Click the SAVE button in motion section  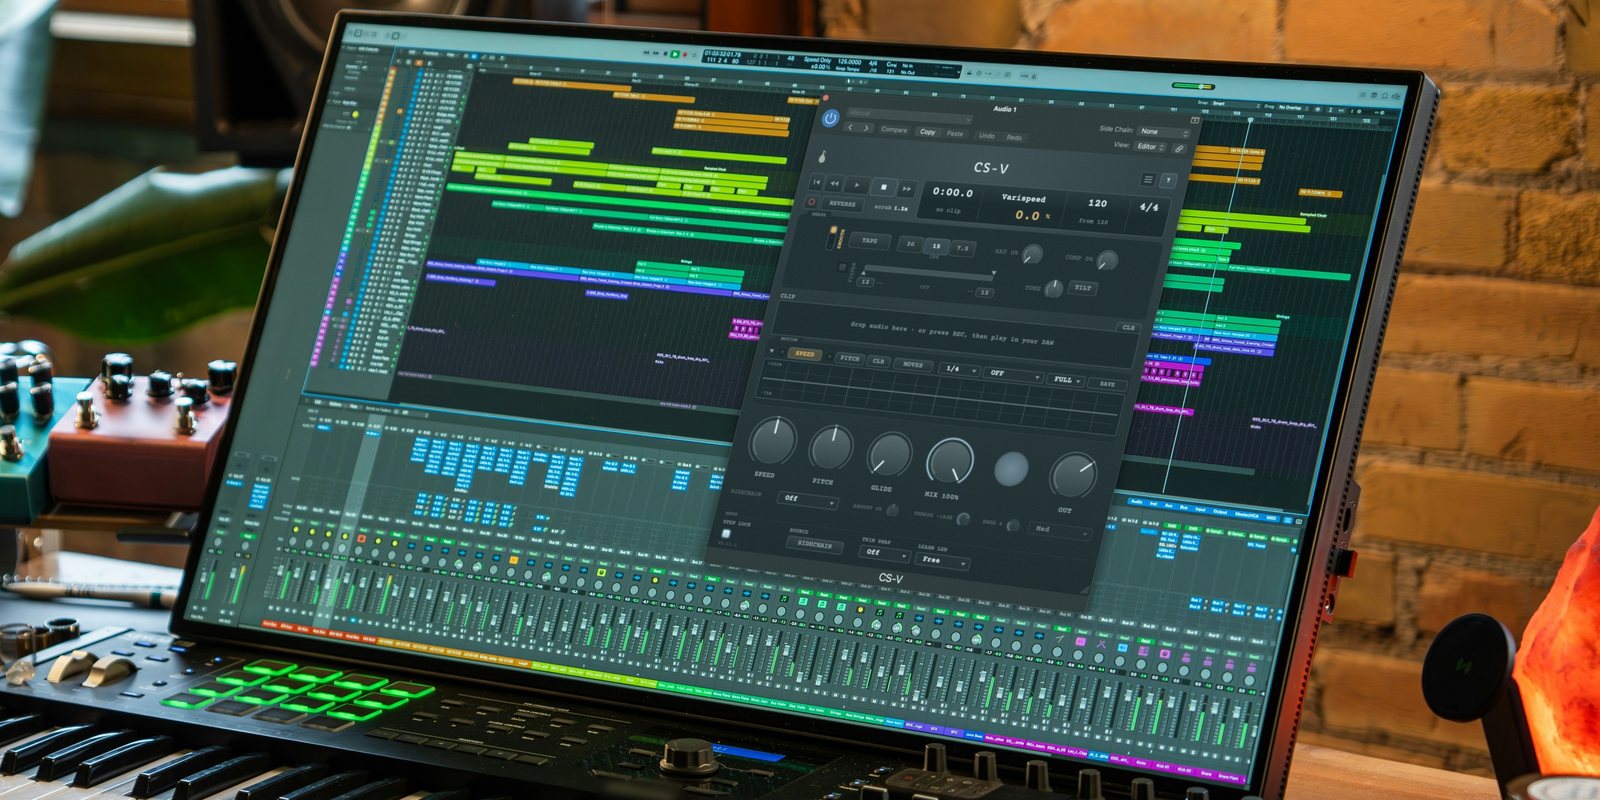tap(1107, 385)
